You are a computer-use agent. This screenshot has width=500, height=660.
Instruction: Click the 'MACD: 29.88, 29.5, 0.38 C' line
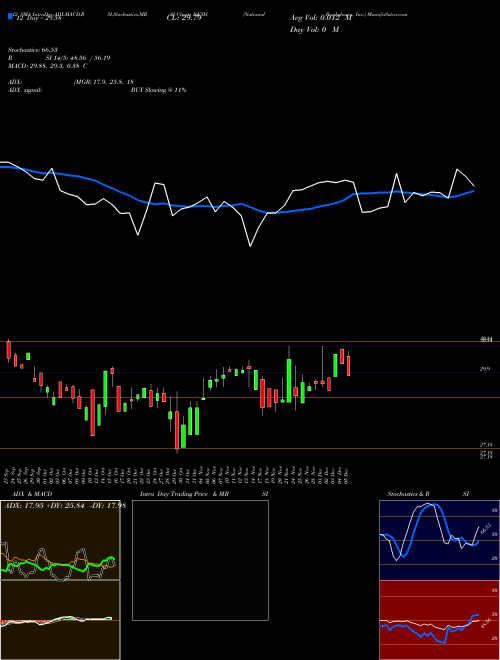point(48,66)
